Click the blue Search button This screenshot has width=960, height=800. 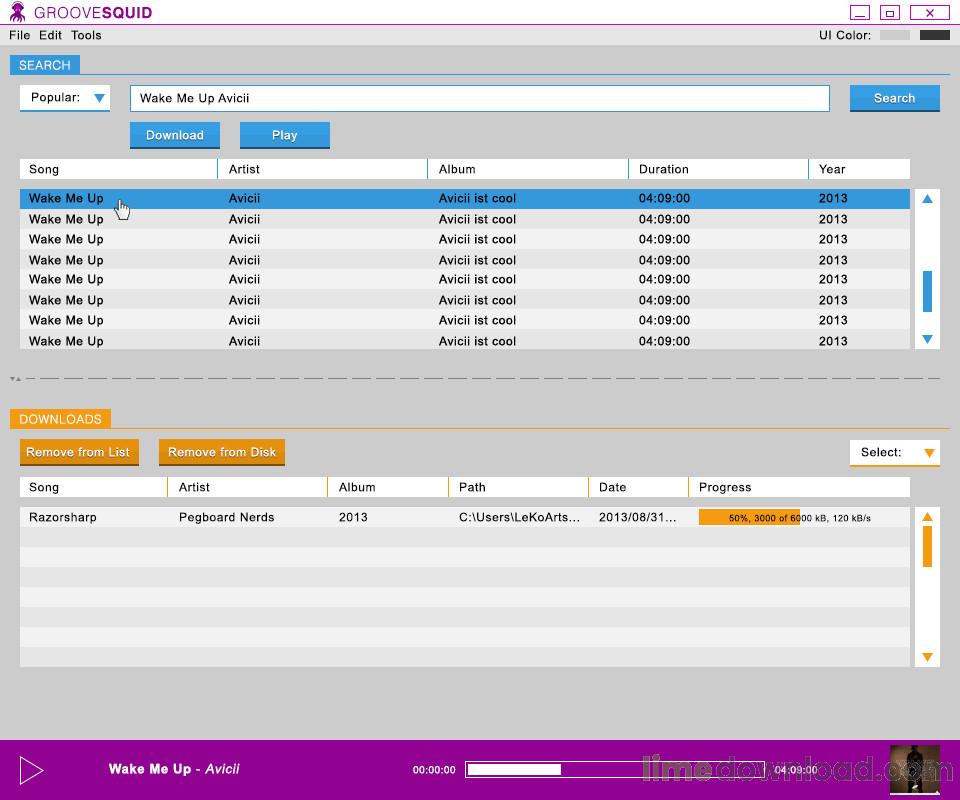coord(894,98)
